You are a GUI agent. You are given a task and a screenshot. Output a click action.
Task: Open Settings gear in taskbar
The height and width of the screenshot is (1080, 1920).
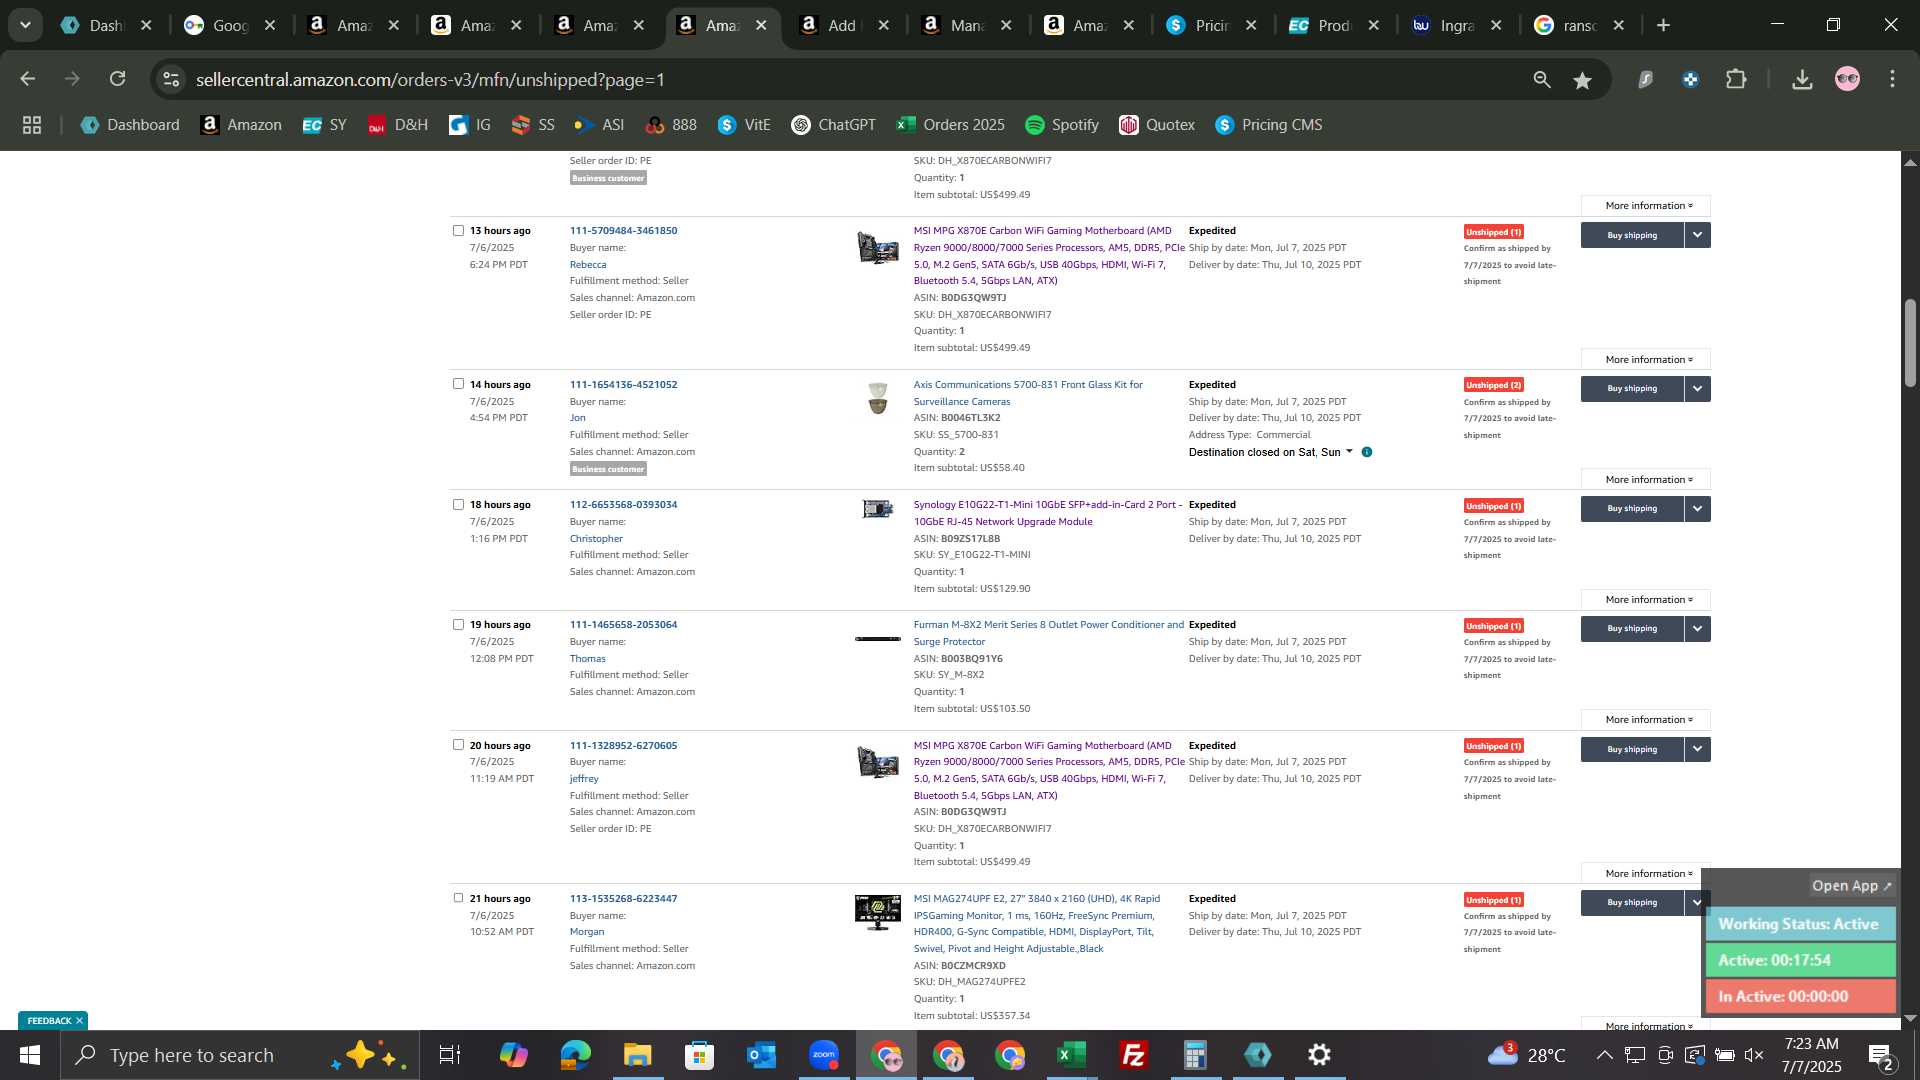pyautogui.click(x=1319, y=1055)
